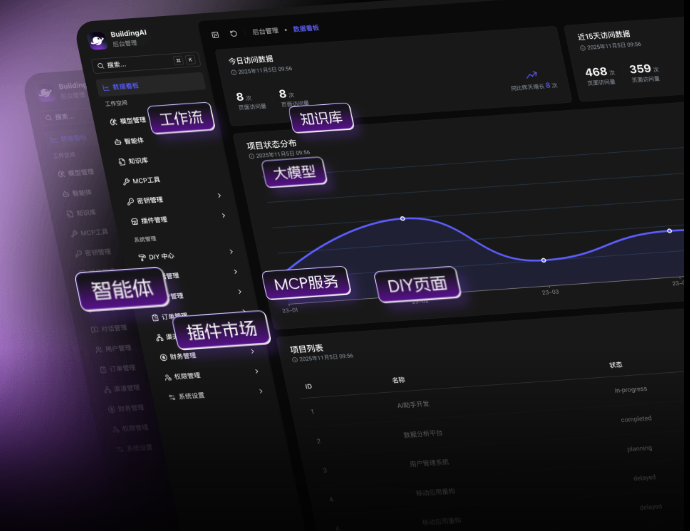Click the 数据分析平台 project row name
This screenshot has width=690, height=531.
[x=423, y=434]
